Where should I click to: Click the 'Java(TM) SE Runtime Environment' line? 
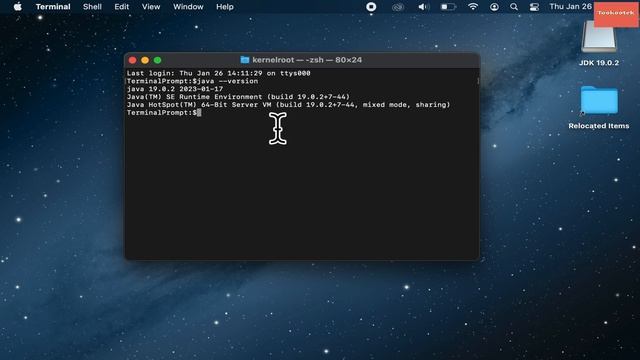point(238,97)
